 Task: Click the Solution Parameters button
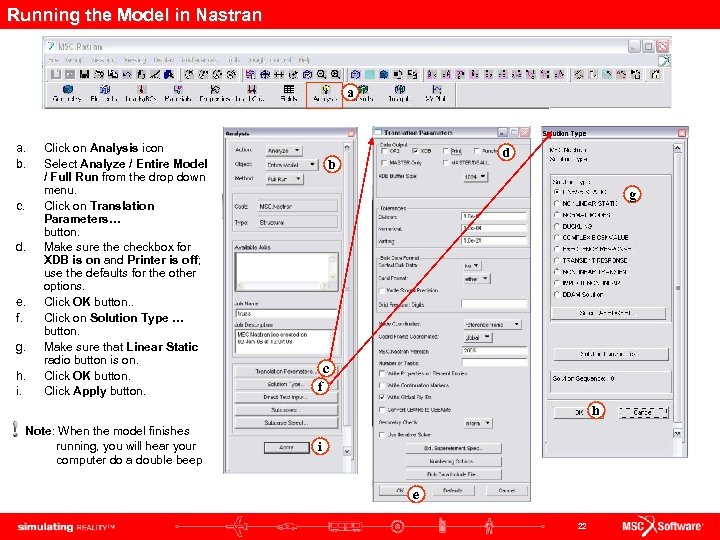pos(611,354)
